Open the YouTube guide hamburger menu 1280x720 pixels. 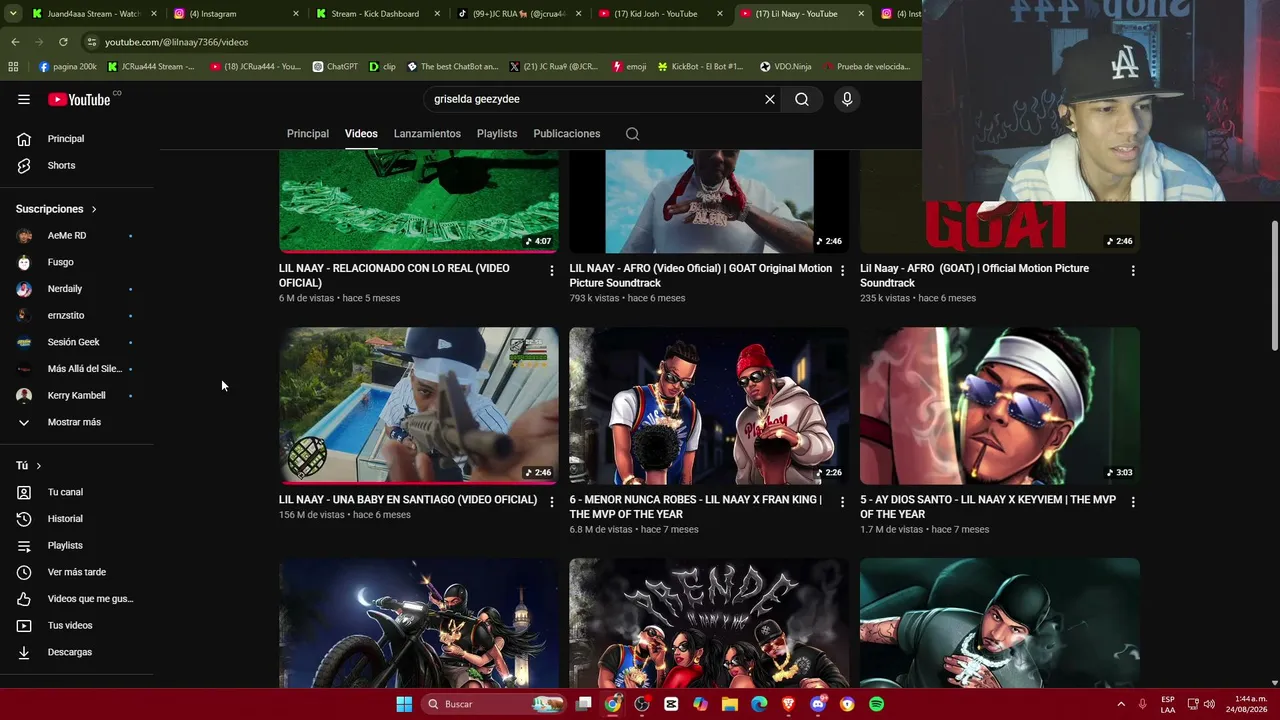coord(24,99)
